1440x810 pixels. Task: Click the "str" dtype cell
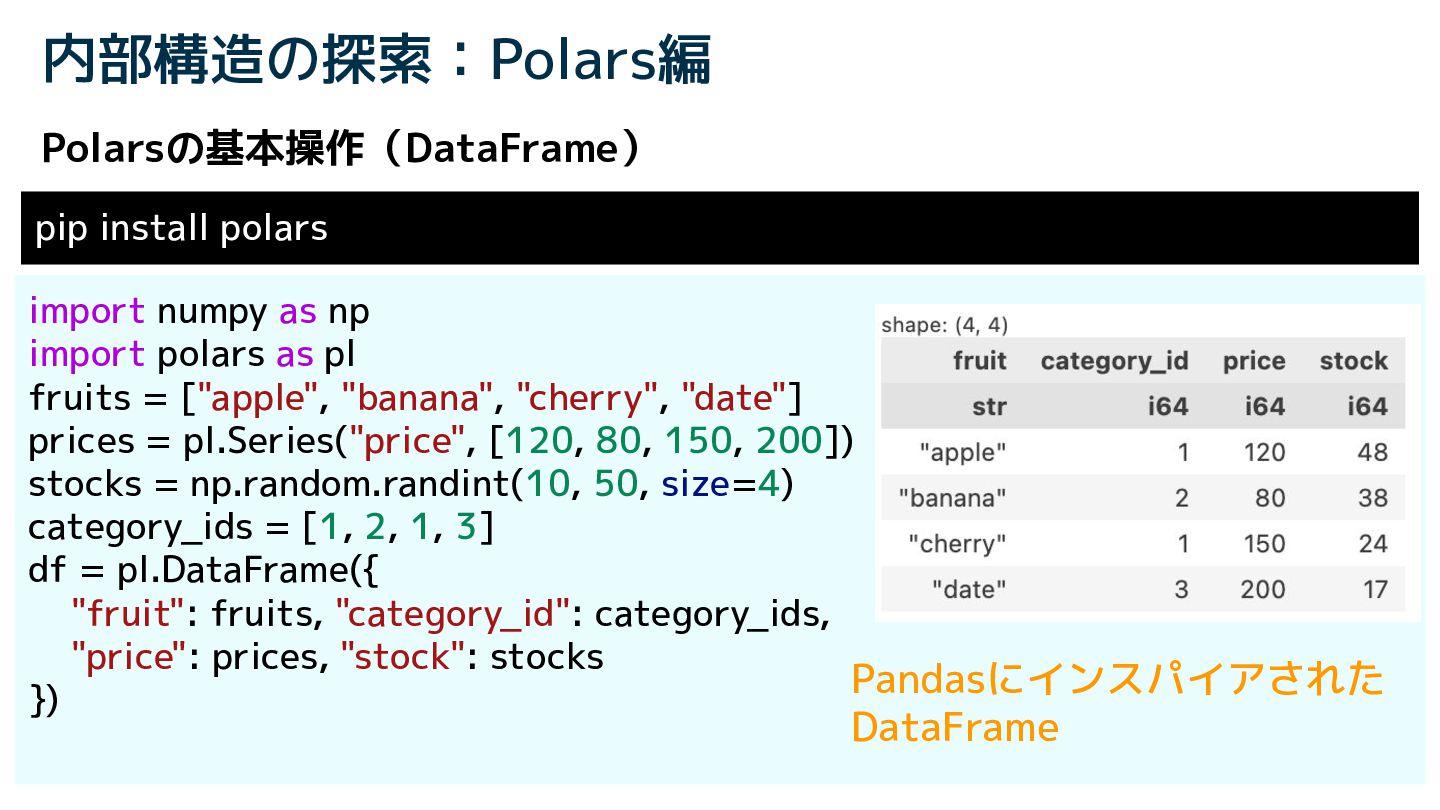point(989,407)
